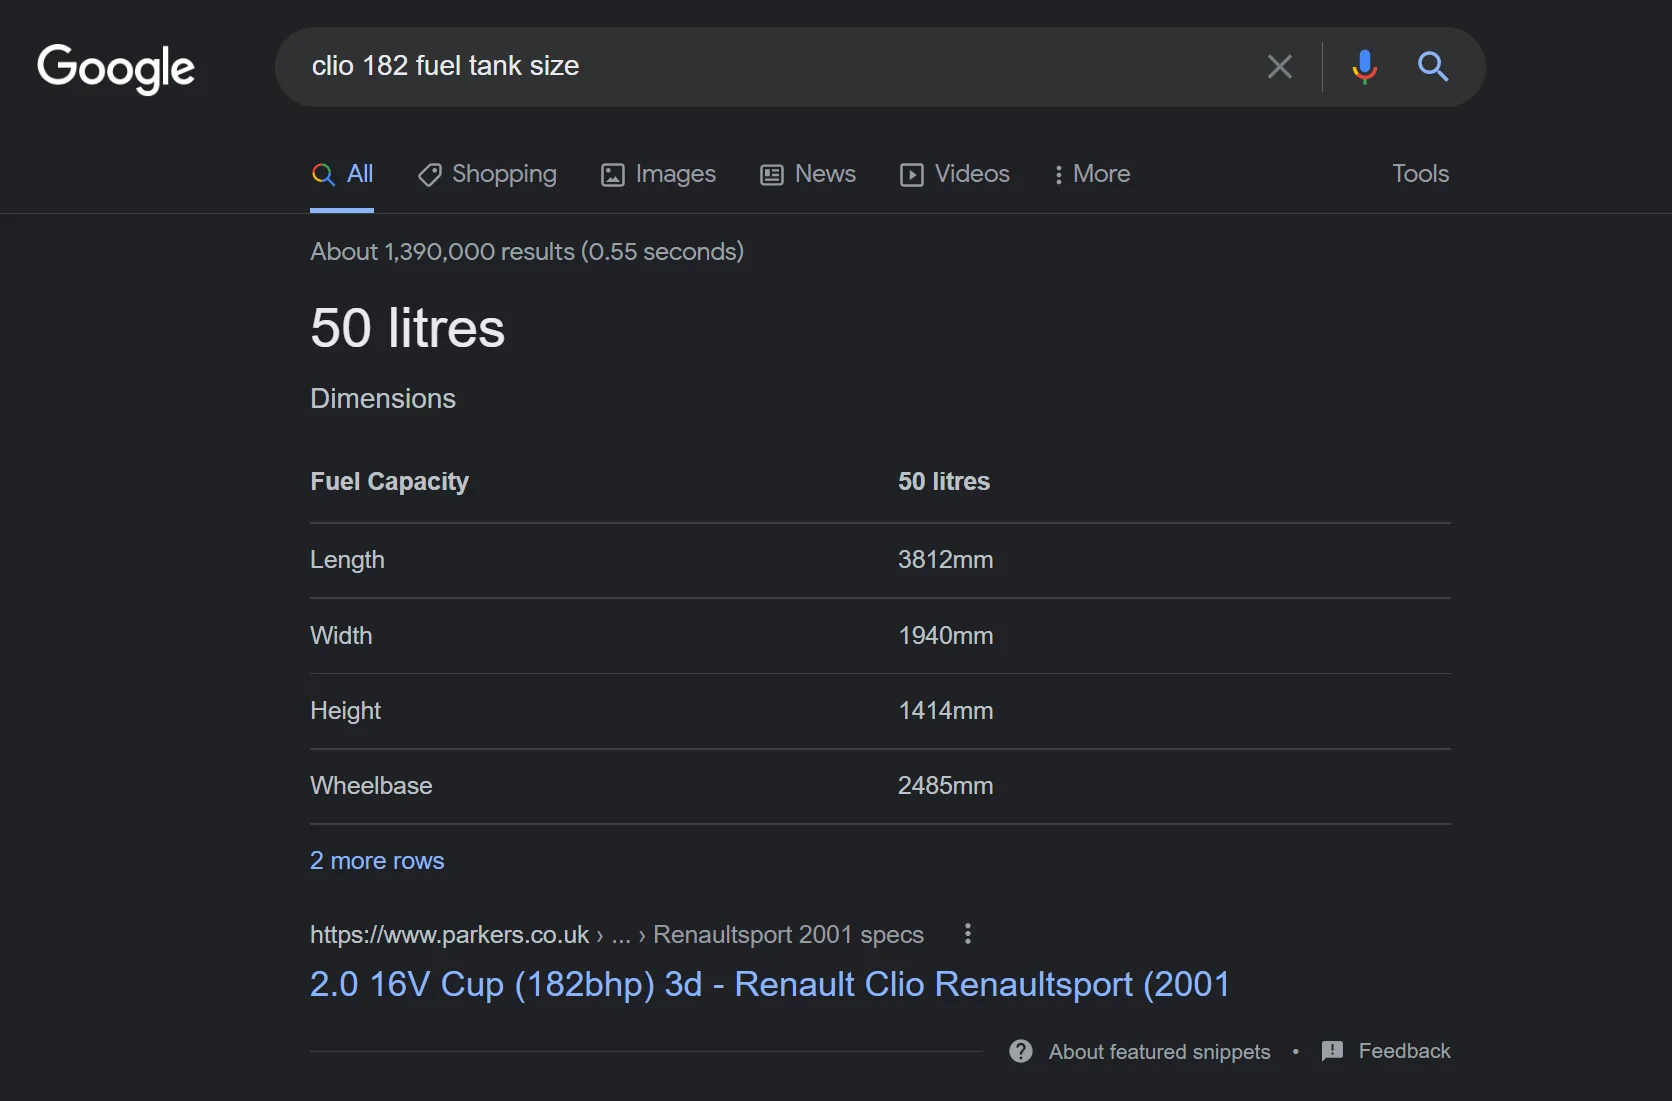Click the About featured snippets help icon

coord(1020,1051)
